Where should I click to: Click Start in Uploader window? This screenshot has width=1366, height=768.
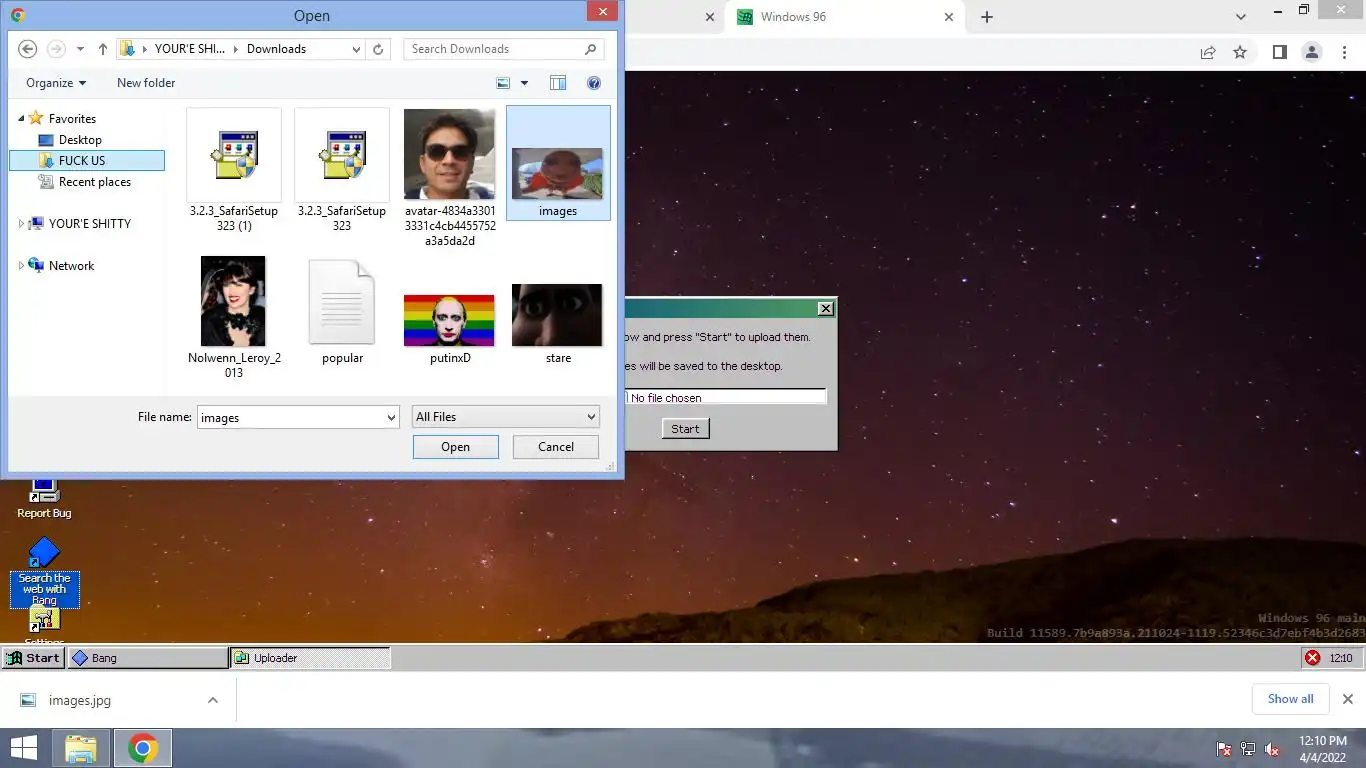[685, 429]
